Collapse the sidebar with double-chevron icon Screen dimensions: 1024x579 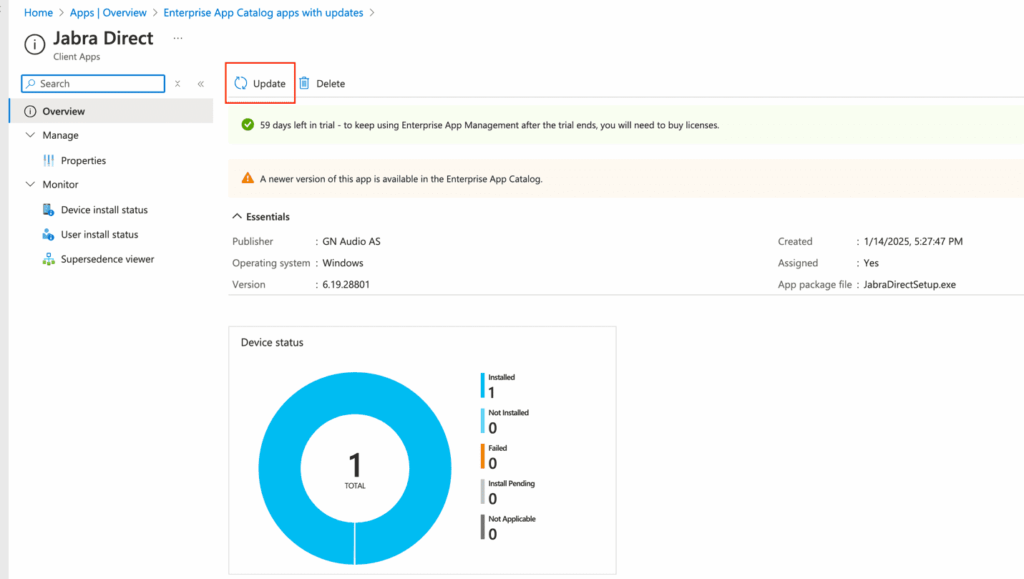(x=201, y=84)
